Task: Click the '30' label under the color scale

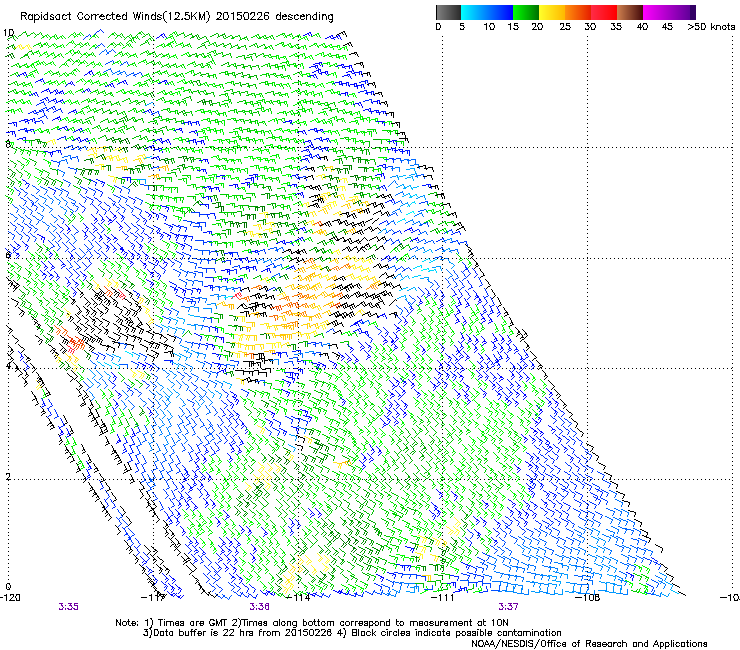Action: 590,27
